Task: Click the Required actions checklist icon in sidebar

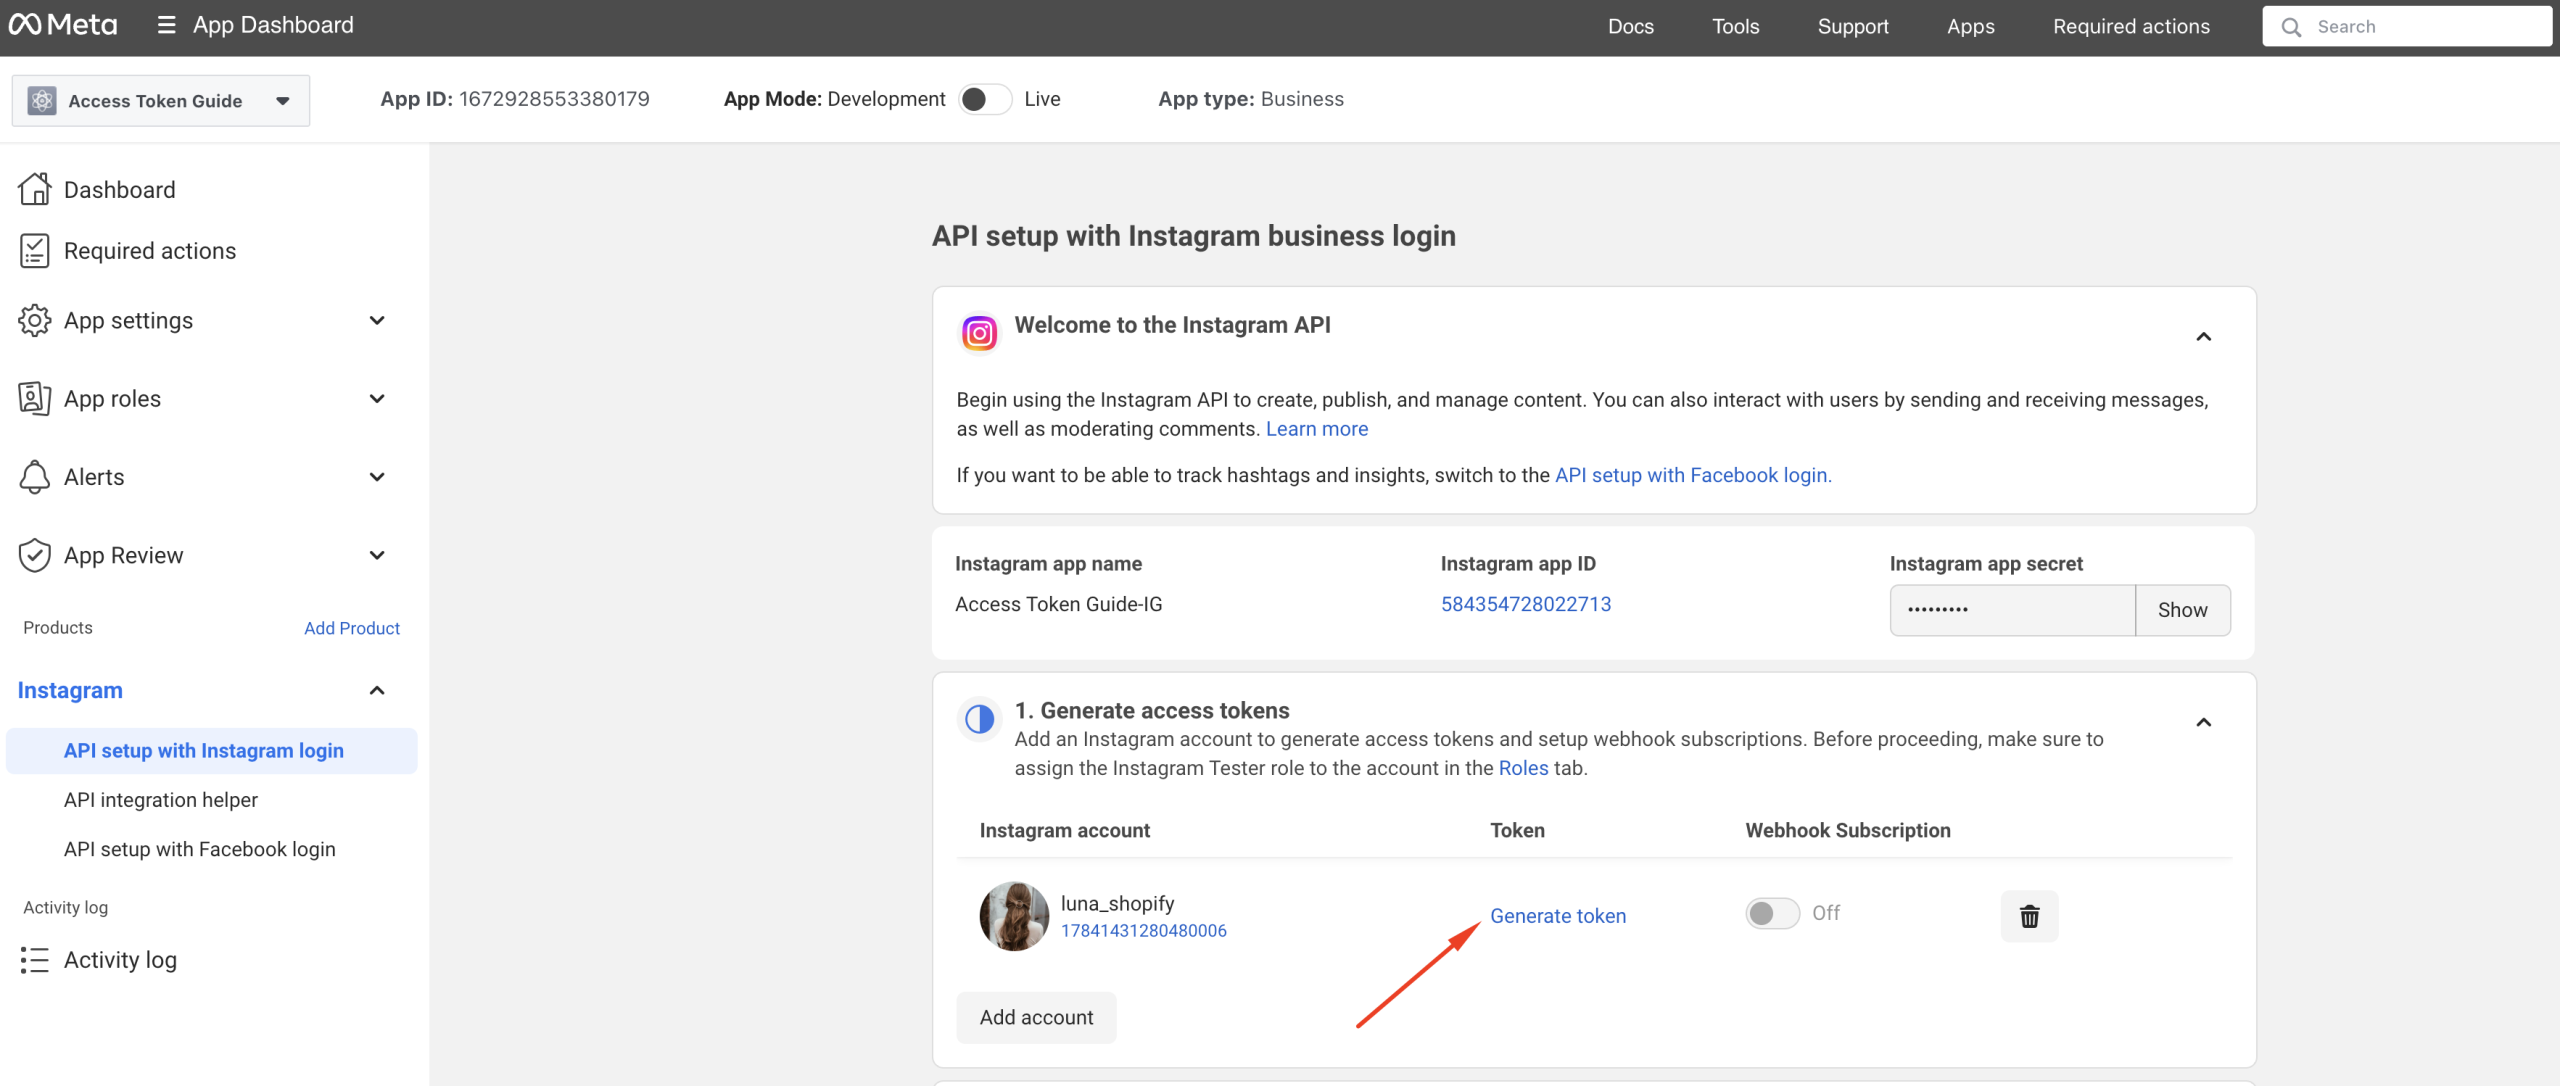Action: click(34, 251)
